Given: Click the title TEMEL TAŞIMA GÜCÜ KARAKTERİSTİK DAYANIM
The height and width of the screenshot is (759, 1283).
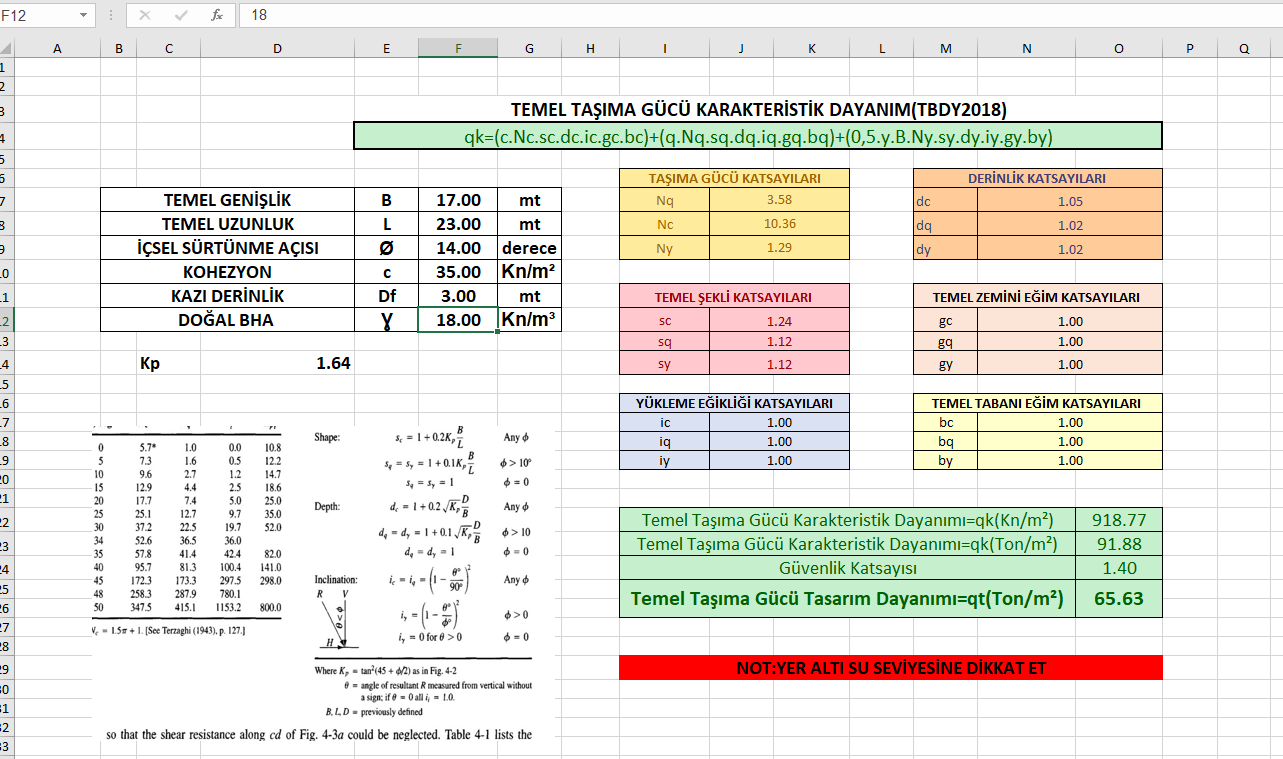Looking at the screenshot, I should 758,110.
